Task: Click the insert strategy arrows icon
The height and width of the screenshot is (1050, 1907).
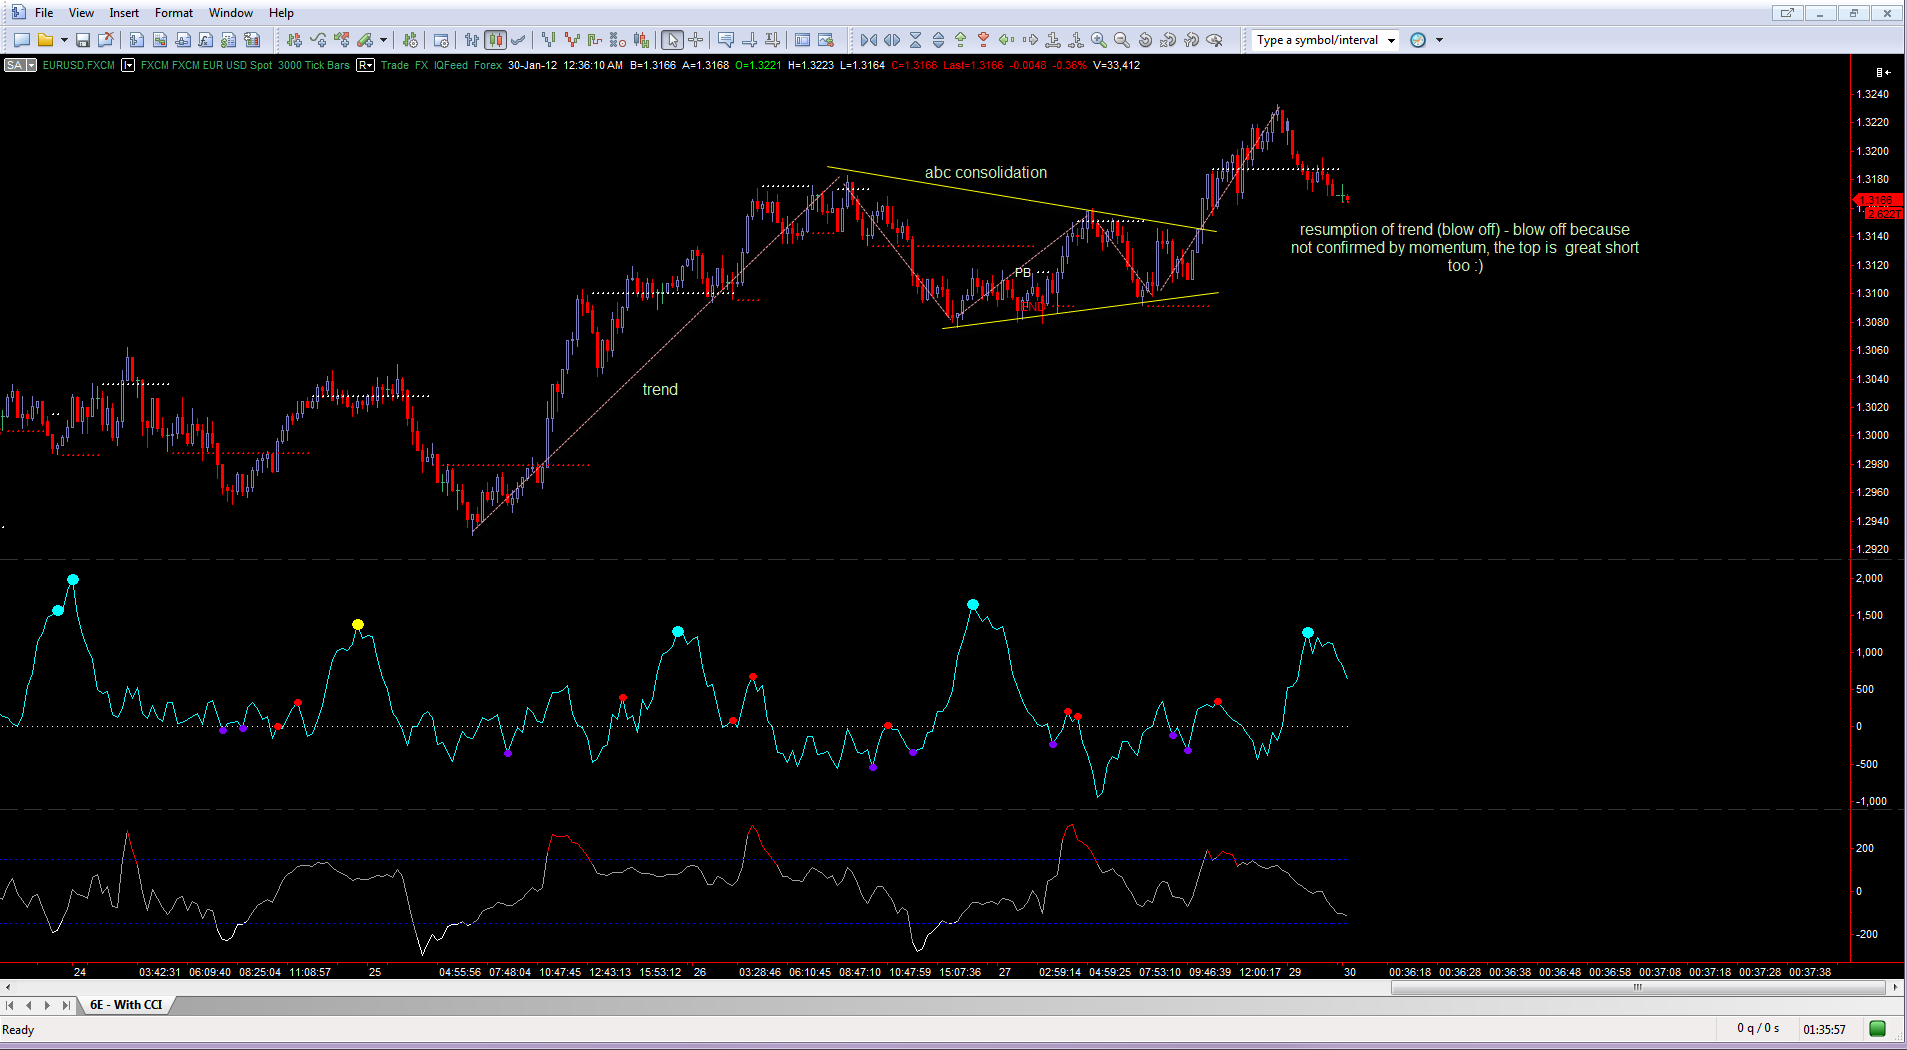Action: (342, 40)
